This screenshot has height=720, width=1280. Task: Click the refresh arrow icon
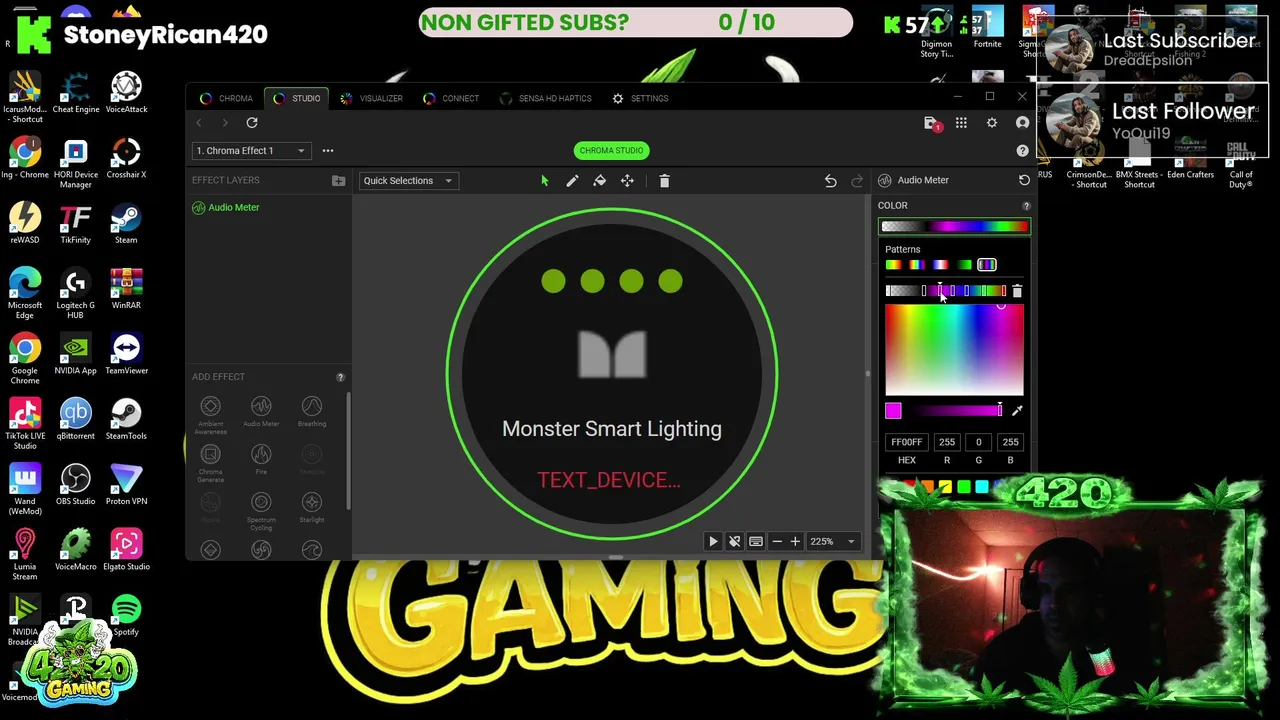pyautogui.click(x=252, y=122)
